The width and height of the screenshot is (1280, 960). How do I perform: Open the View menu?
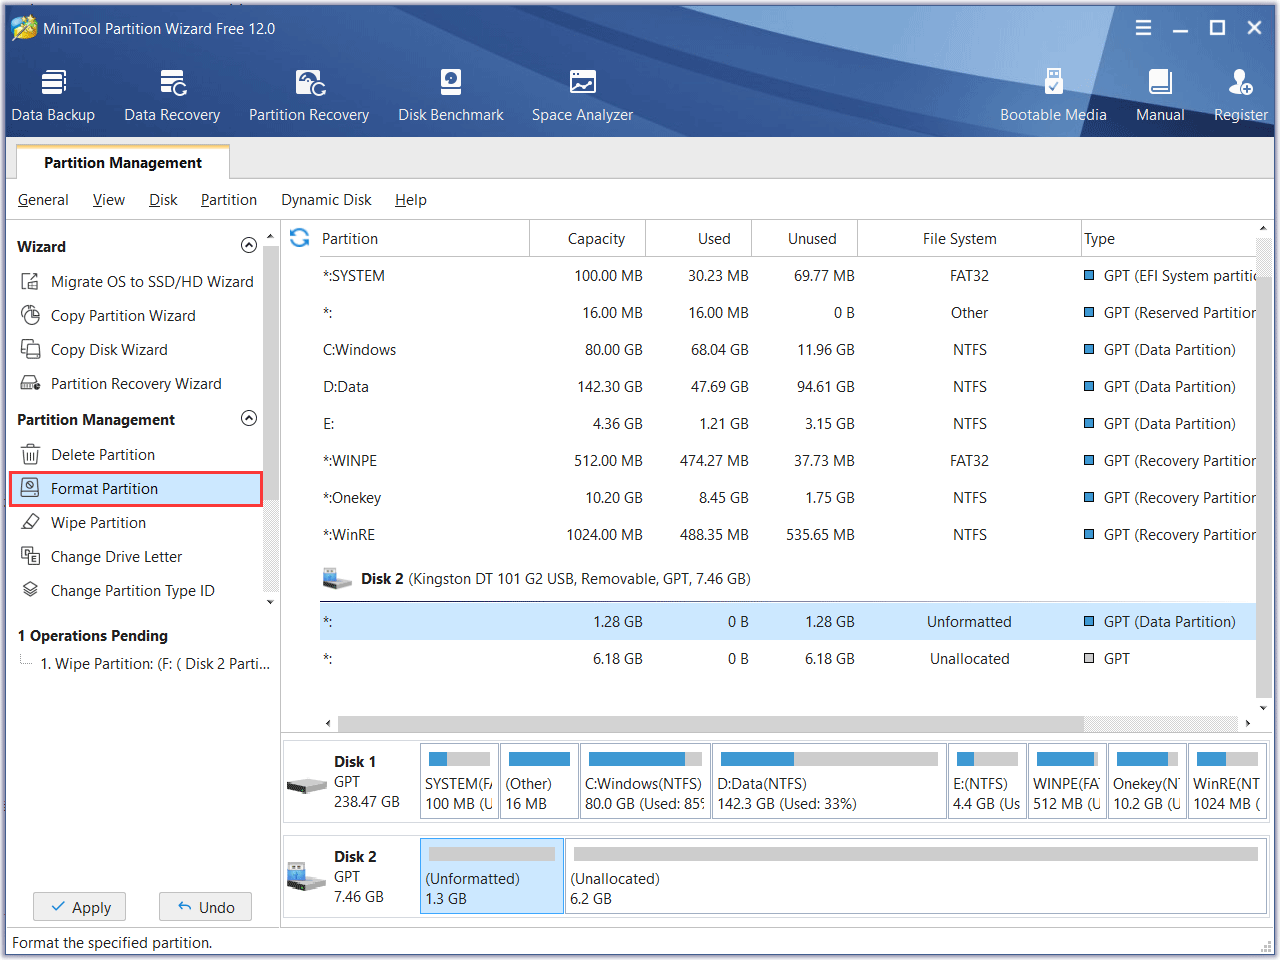click(109, 200)
